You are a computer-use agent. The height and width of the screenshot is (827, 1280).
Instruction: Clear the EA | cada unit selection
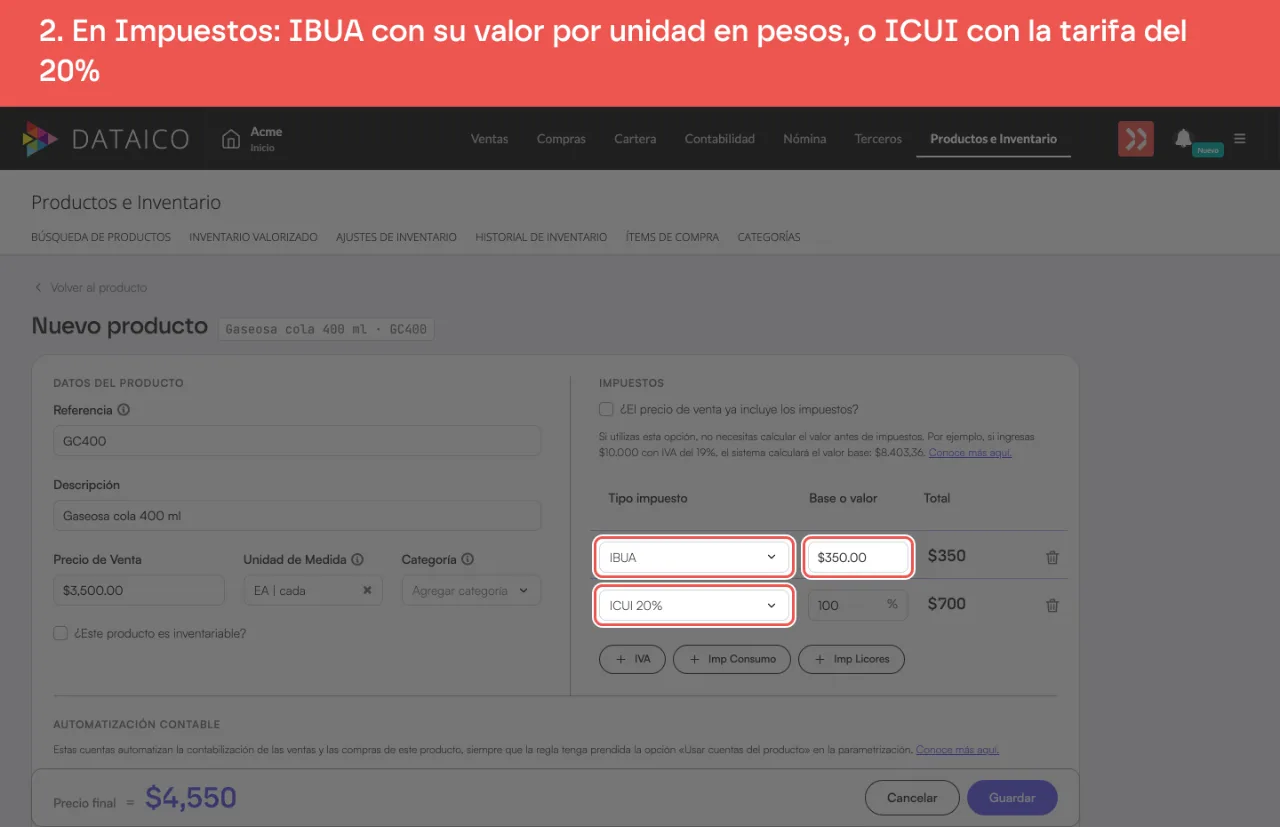367,591
